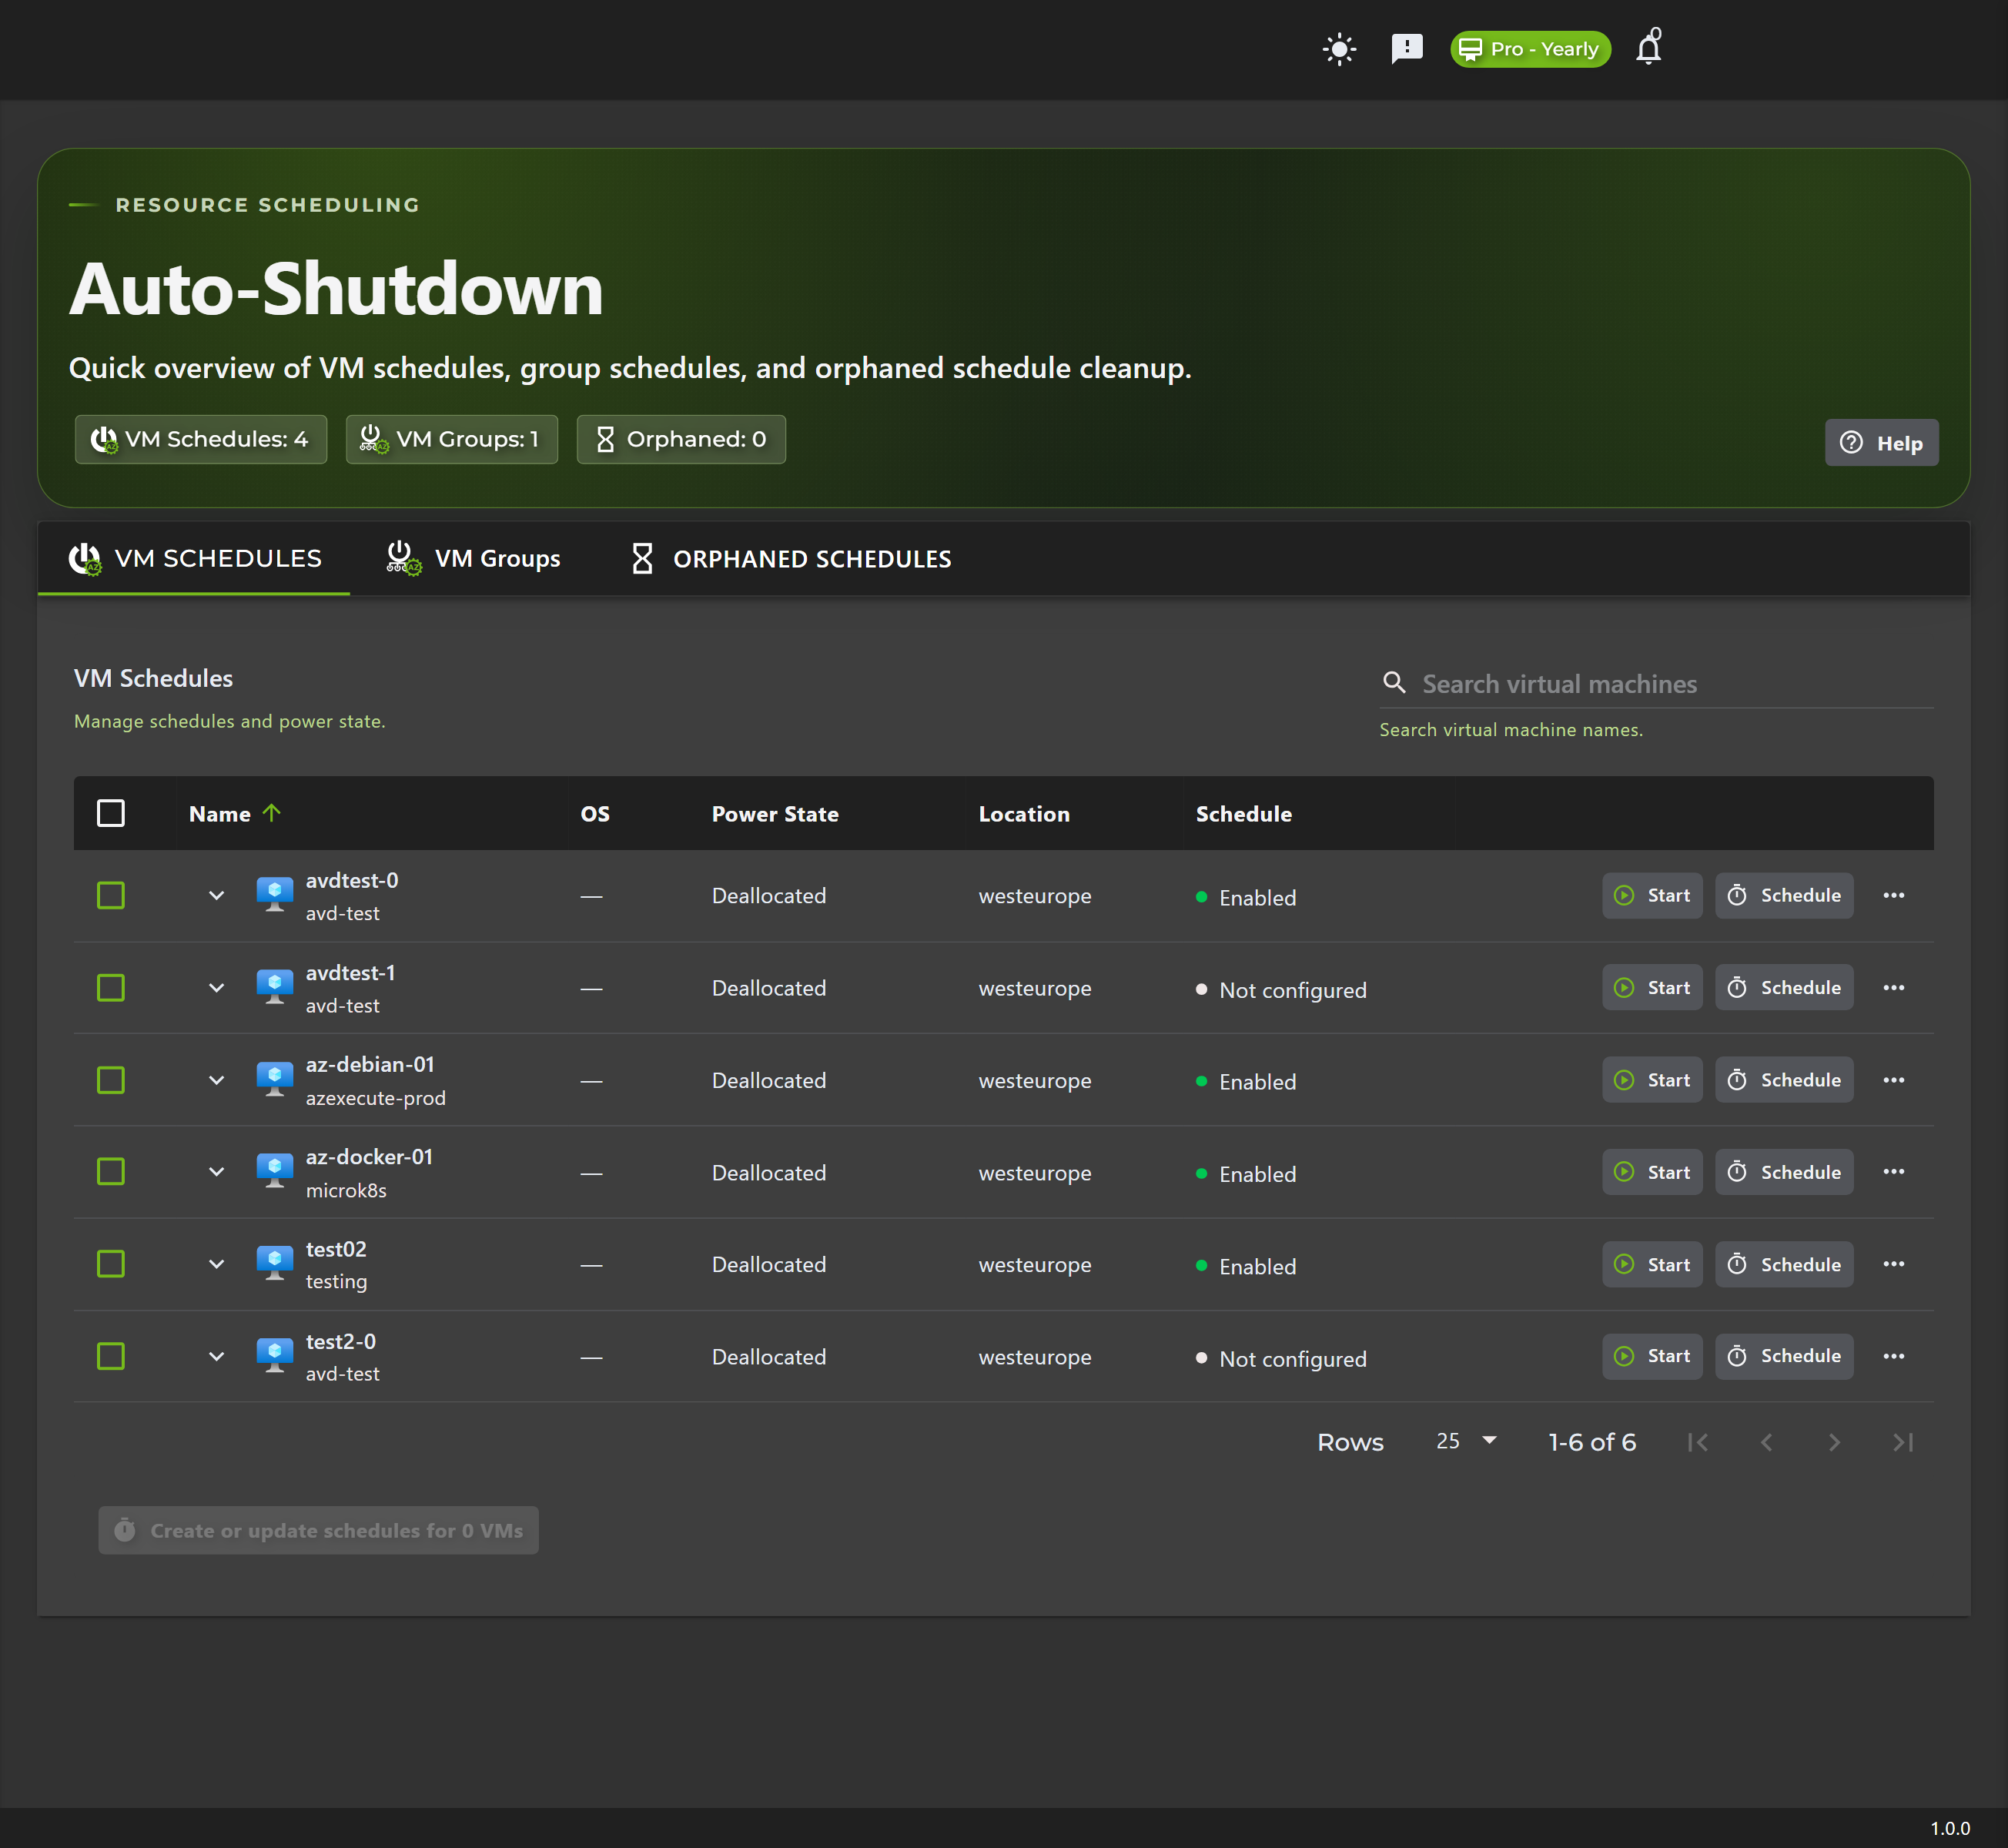Open Schedule for avdtest-0
This screenshot has height=1848, width=2008.
click(1784, 895)
